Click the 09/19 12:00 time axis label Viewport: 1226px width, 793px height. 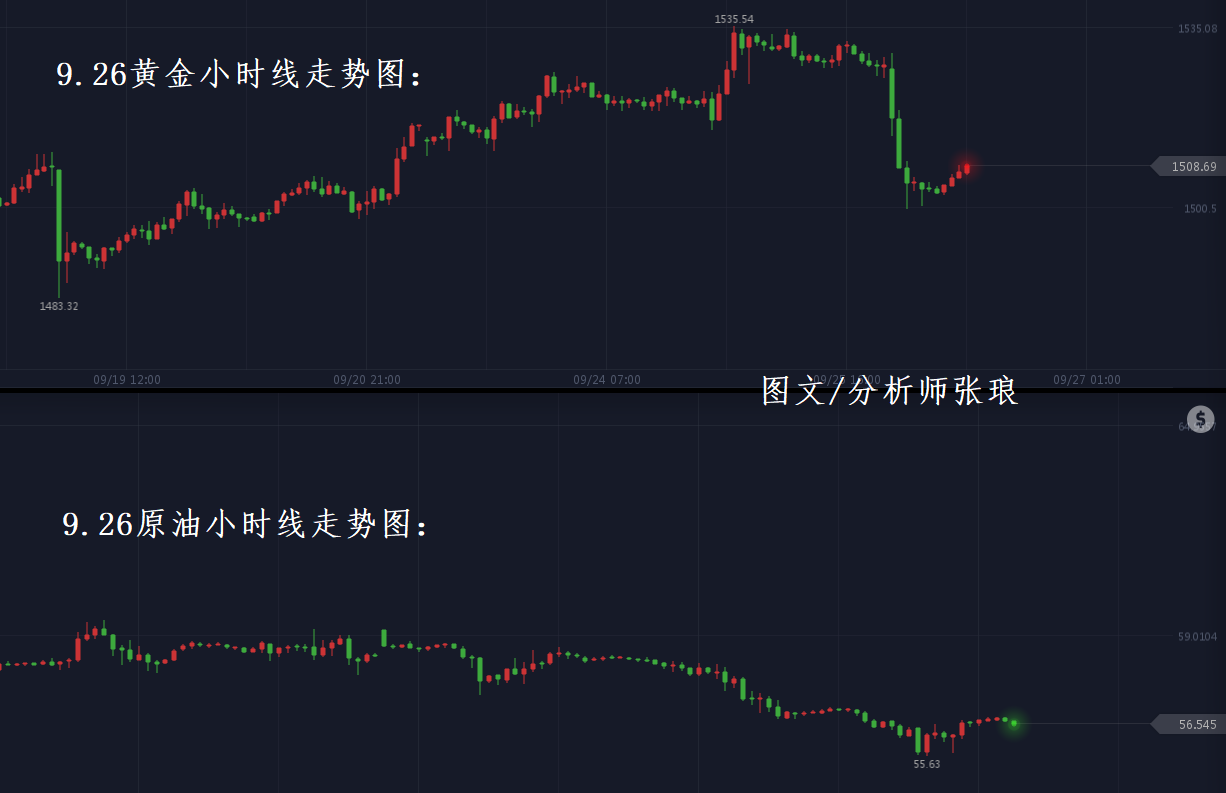click(x=127, y=380)
